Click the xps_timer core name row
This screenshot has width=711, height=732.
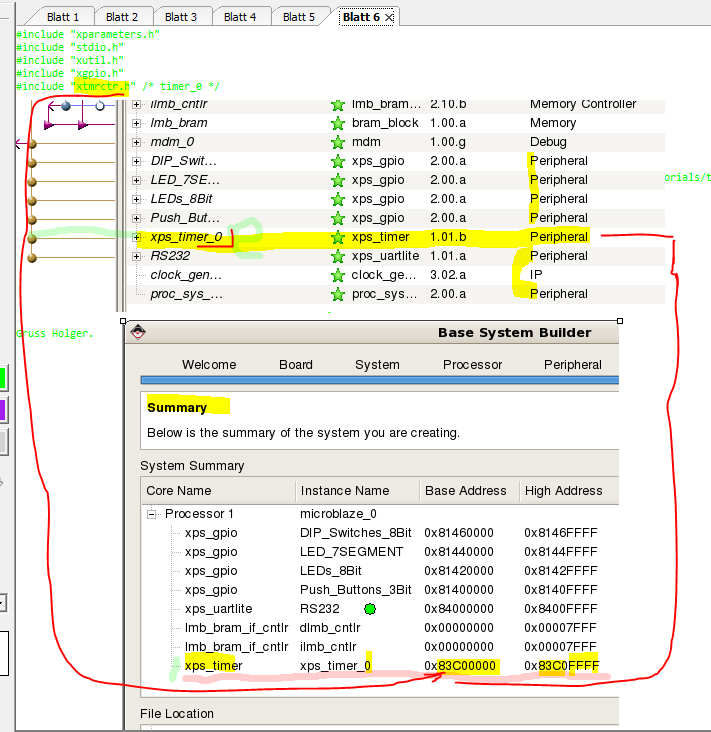213,666
